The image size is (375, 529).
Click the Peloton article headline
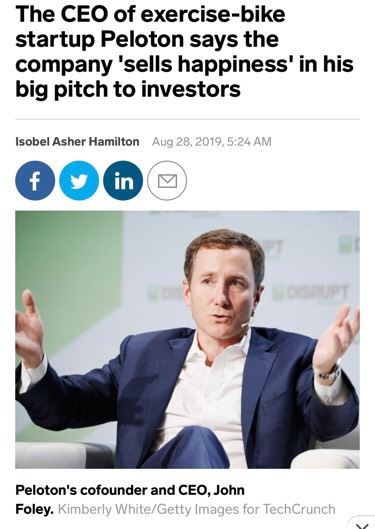pos(184,52)
